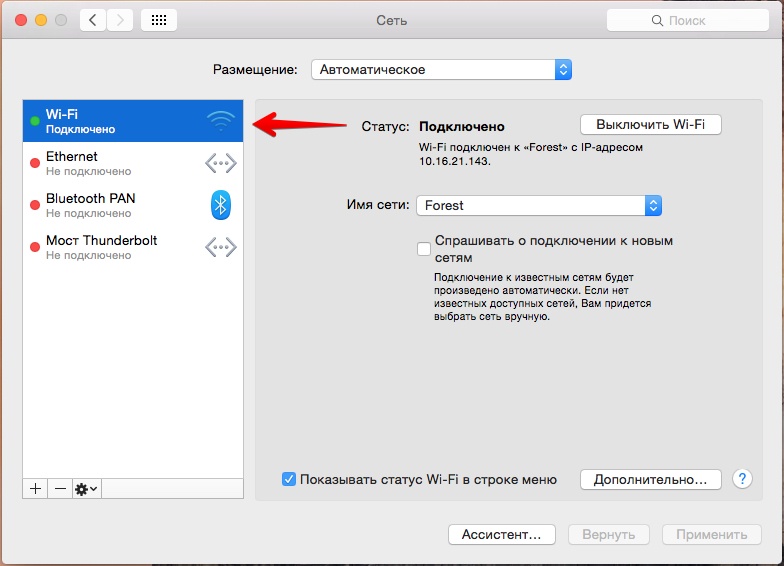Click the Ethernet arrows icon
The height and width of the screenshot is (566, 784).
pos(220,163)
